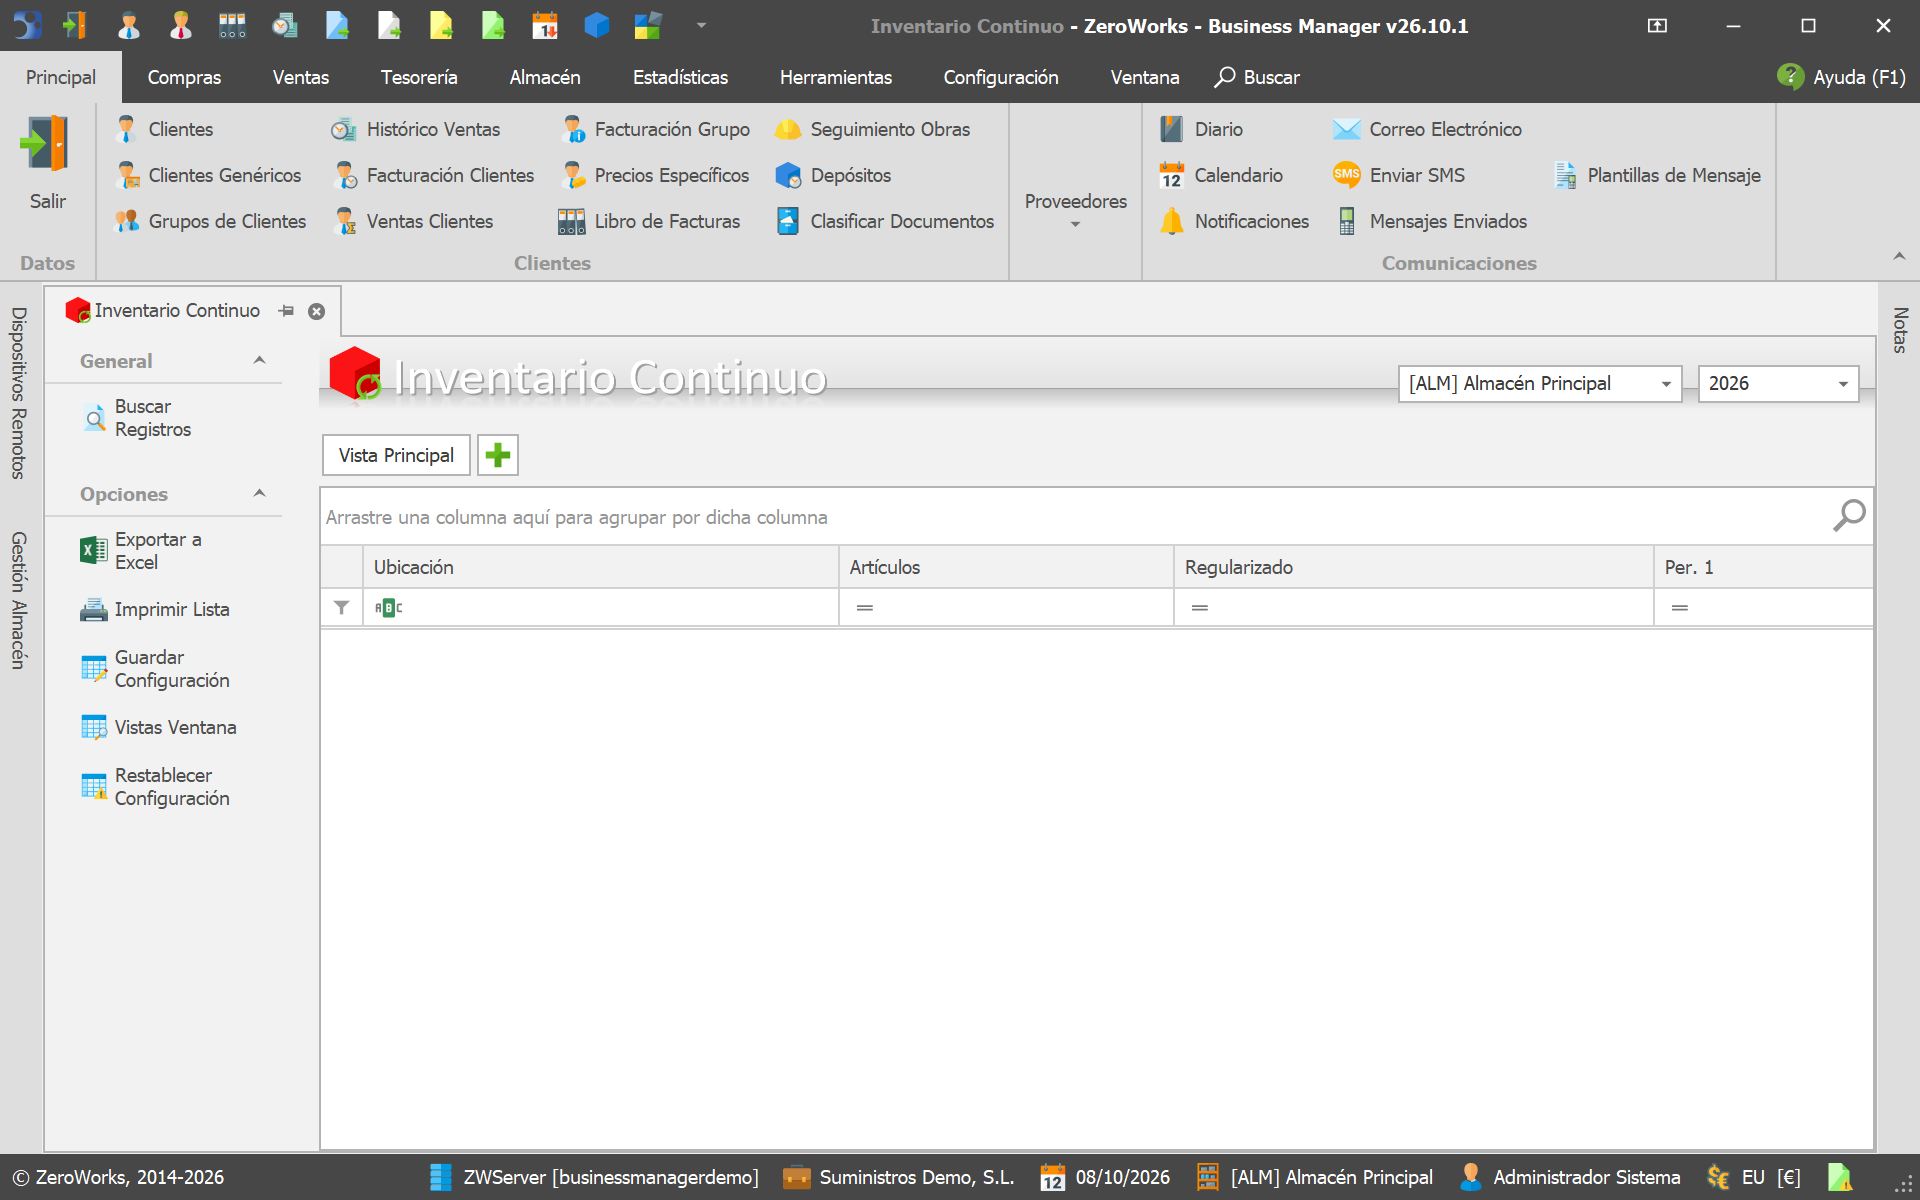The height and width of the screenshot is (1200, 1920).
Task: Click the filter row funnel icon
Action: click(x=342, y=607)
